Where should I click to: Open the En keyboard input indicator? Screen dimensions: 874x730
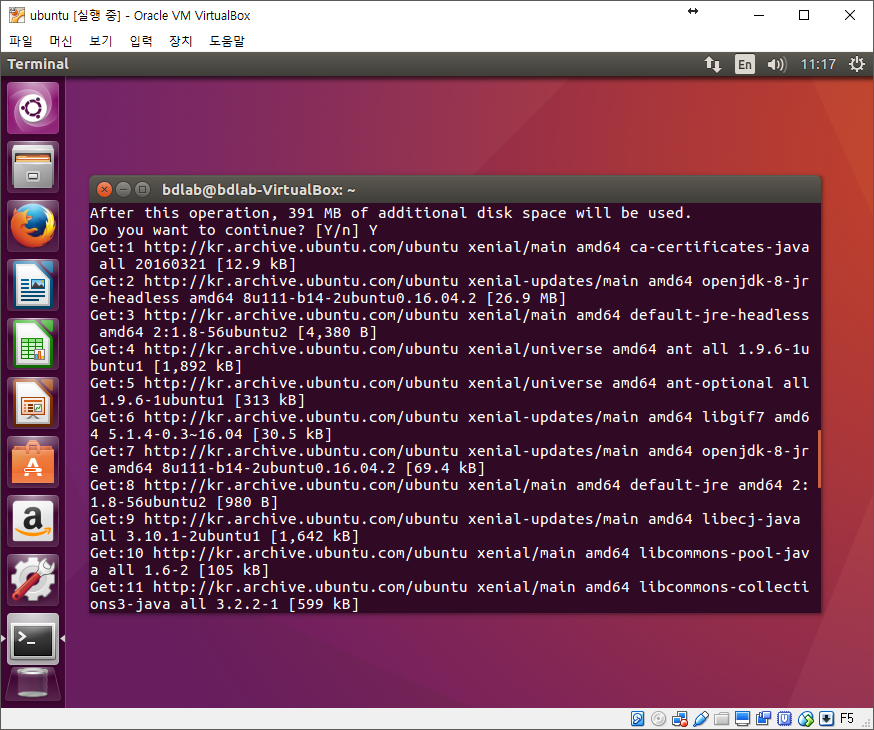click(745, 65)
